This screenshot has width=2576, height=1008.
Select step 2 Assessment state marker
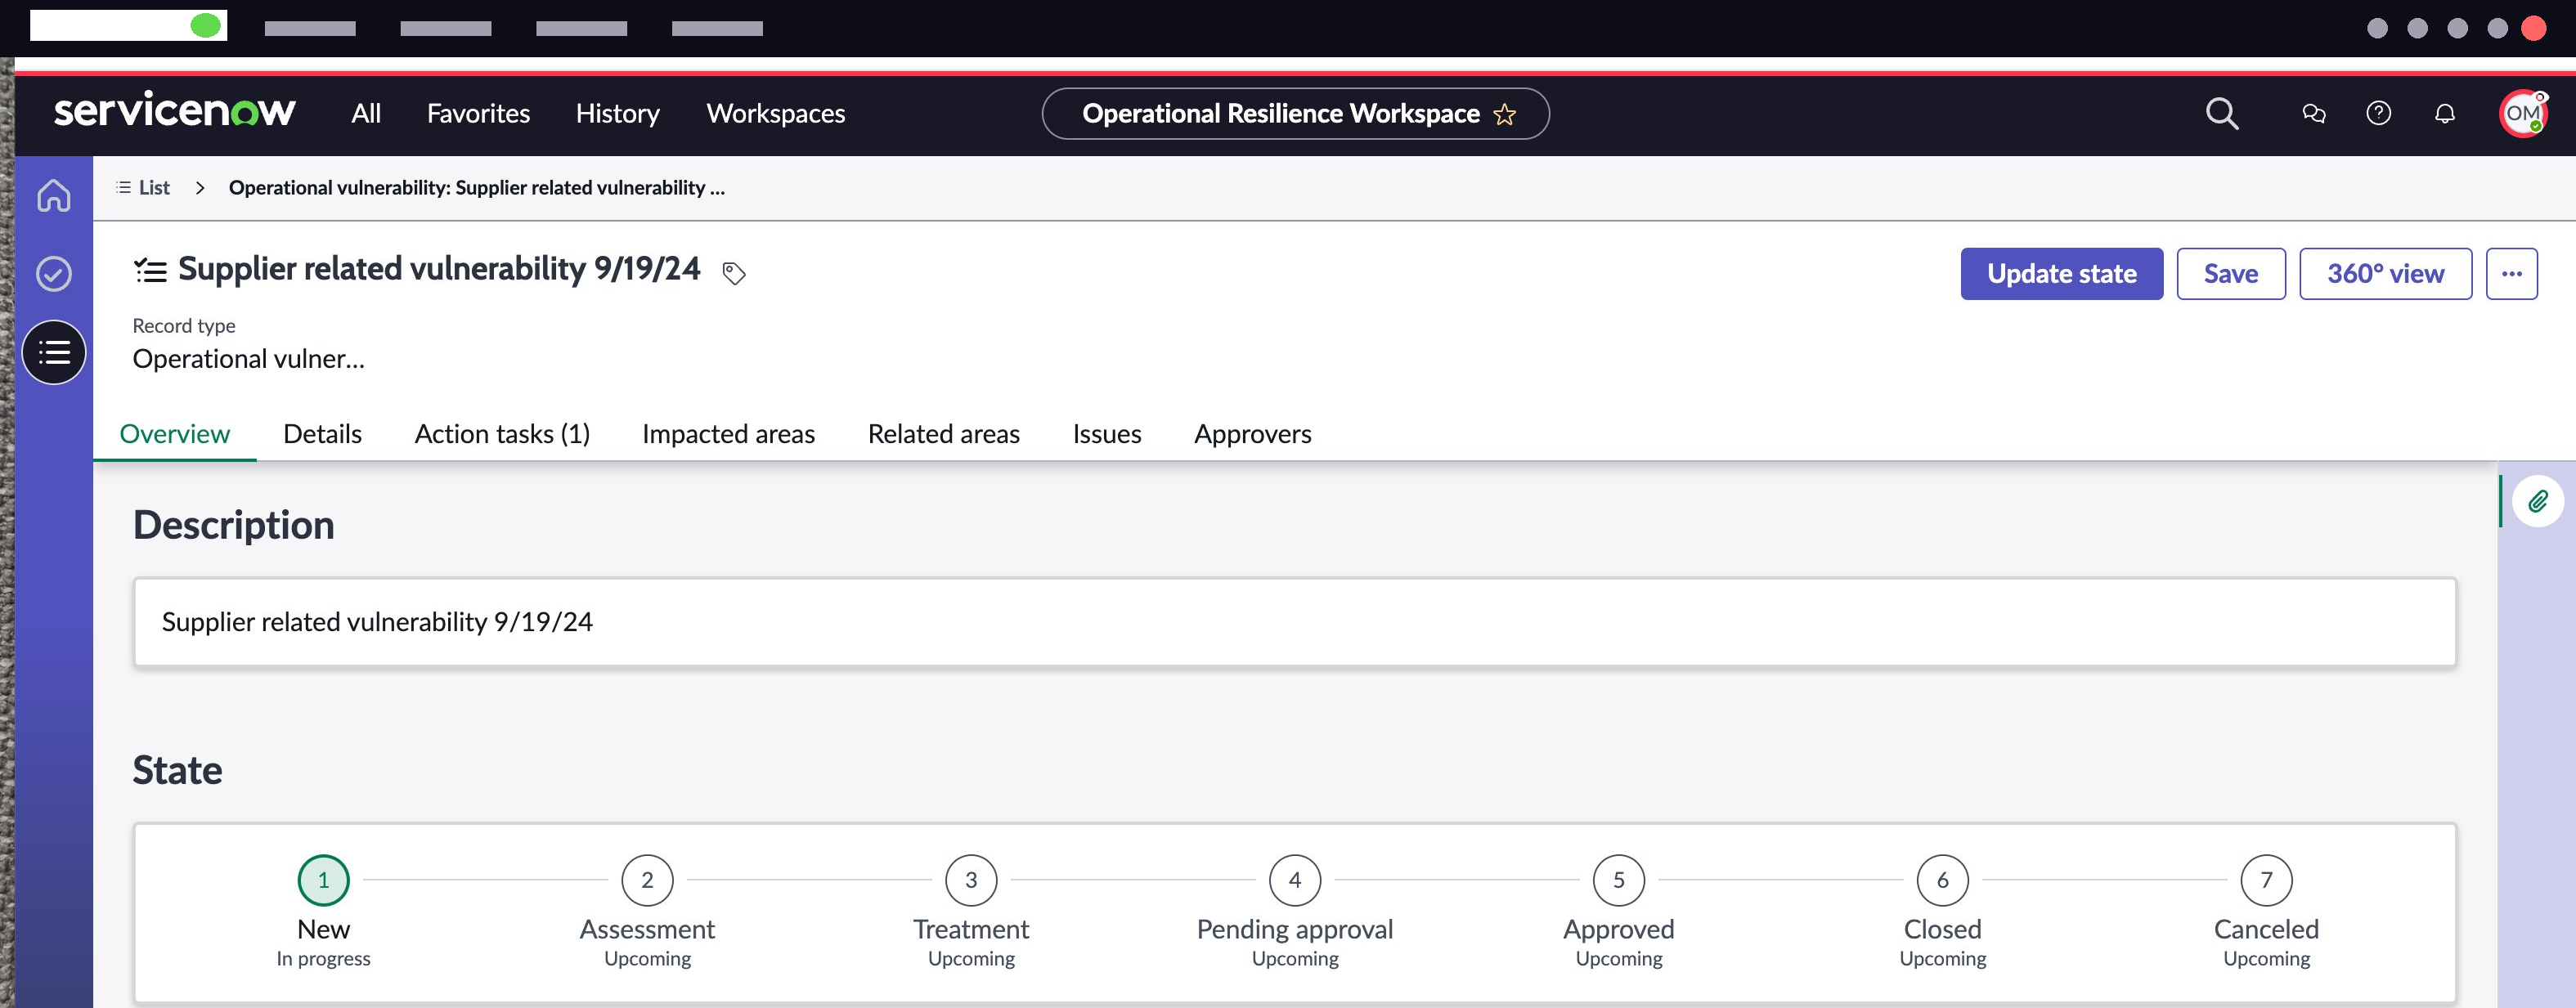pos(648,880)
